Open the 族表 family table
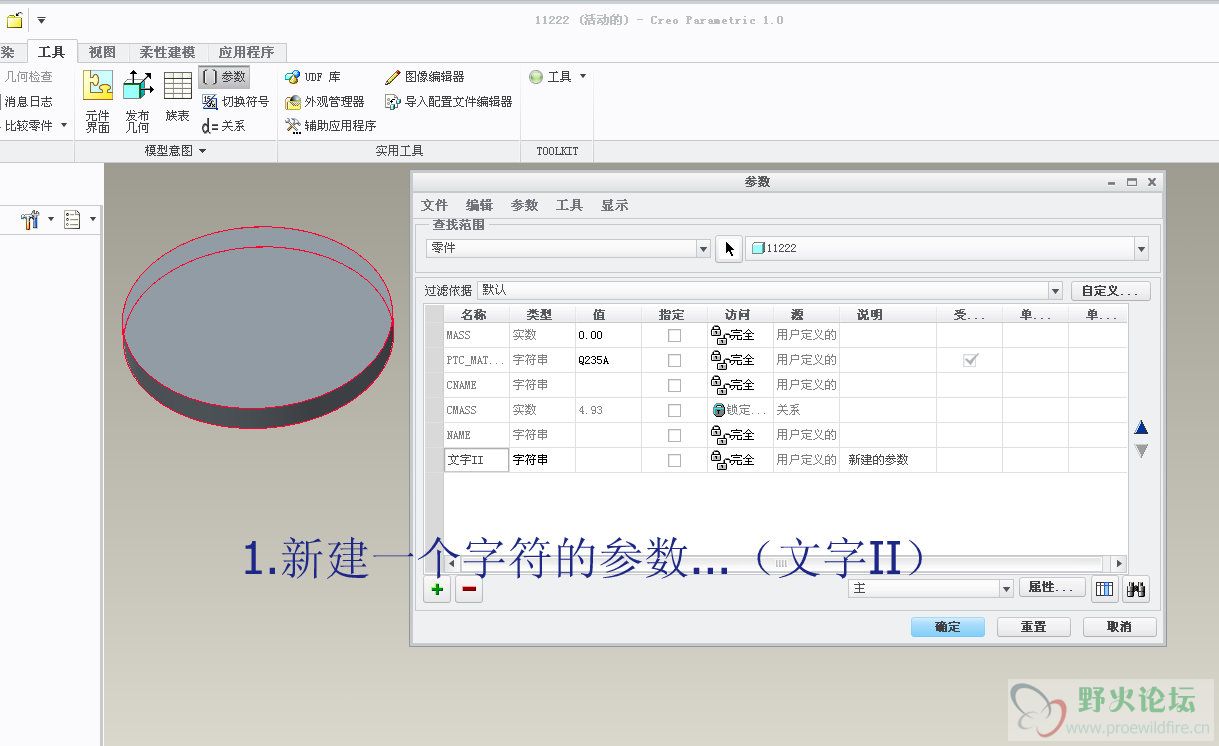1219x746 pixels. (x=177, y=96)
